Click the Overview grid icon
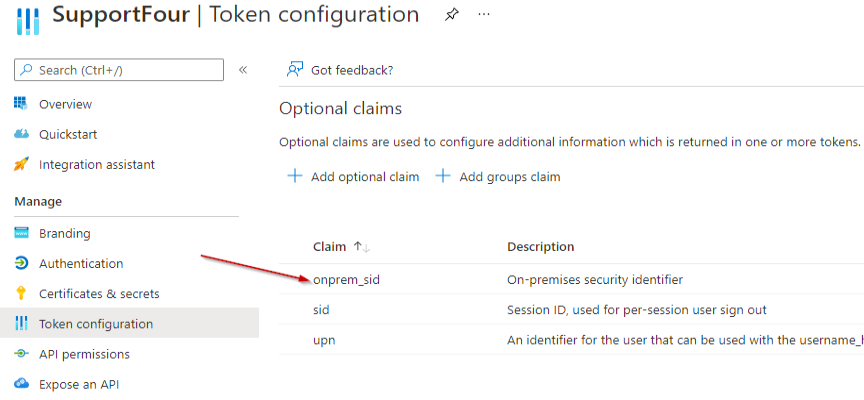864x400 pixels. pyautogui.click(x=20, y=104)
